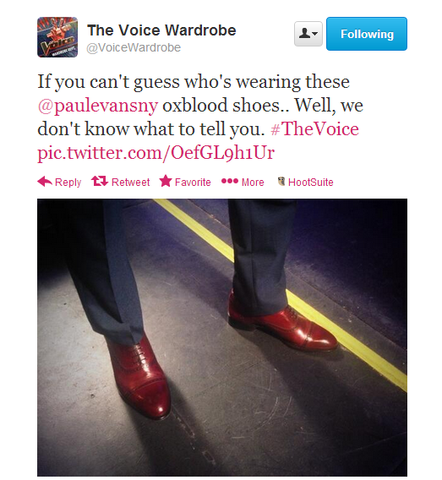Viewport: 442px width, 480px height.
Task: Open the oxblood shoes photo
Action: pyautogui.click(x=222, y=337)
